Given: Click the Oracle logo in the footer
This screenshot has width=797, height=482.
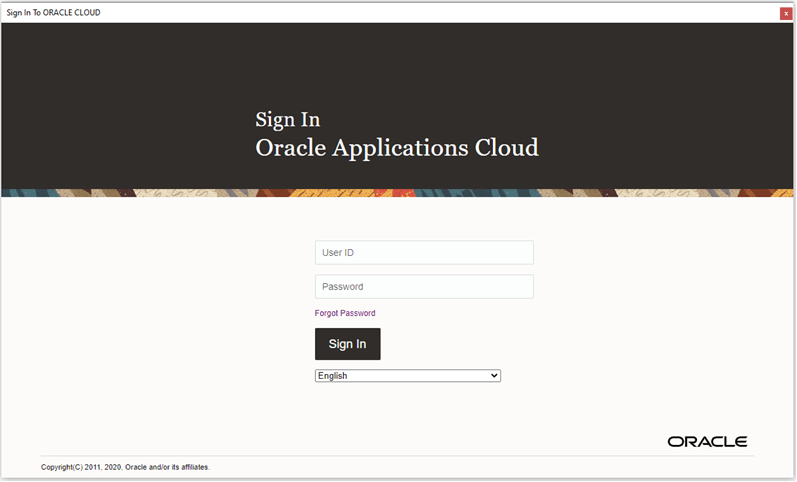Looking at the screenshot, I should click(707, 441).
